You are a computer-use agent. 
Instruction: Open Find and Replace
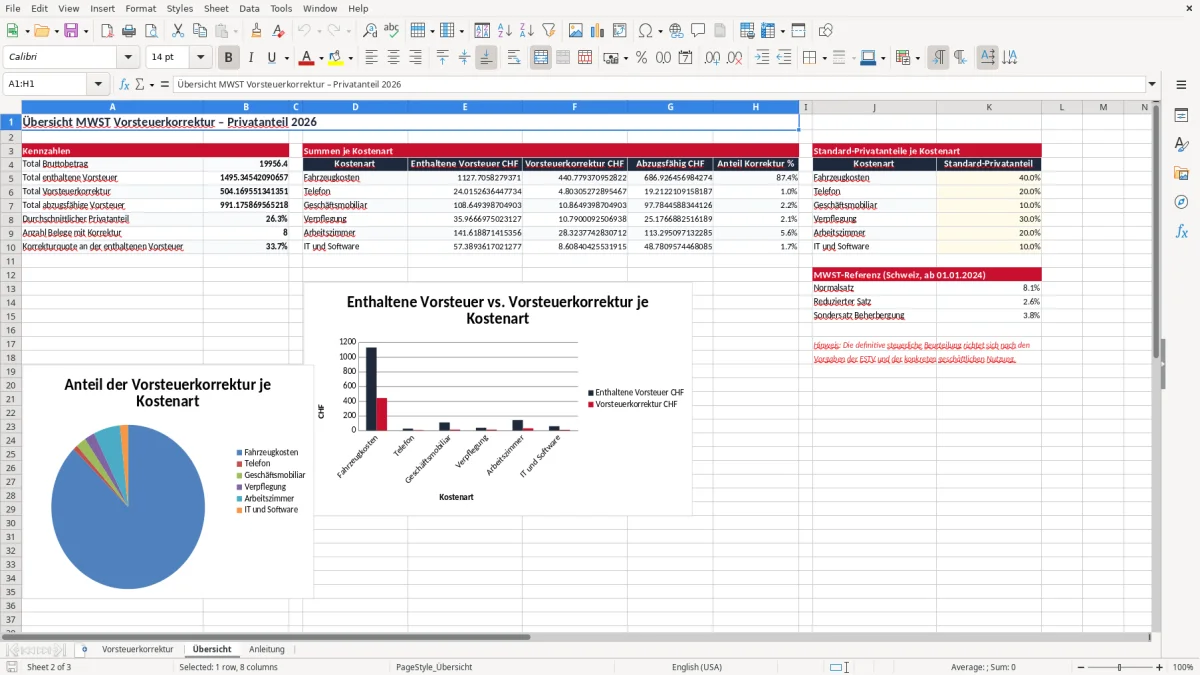click(x=370, y=31)
